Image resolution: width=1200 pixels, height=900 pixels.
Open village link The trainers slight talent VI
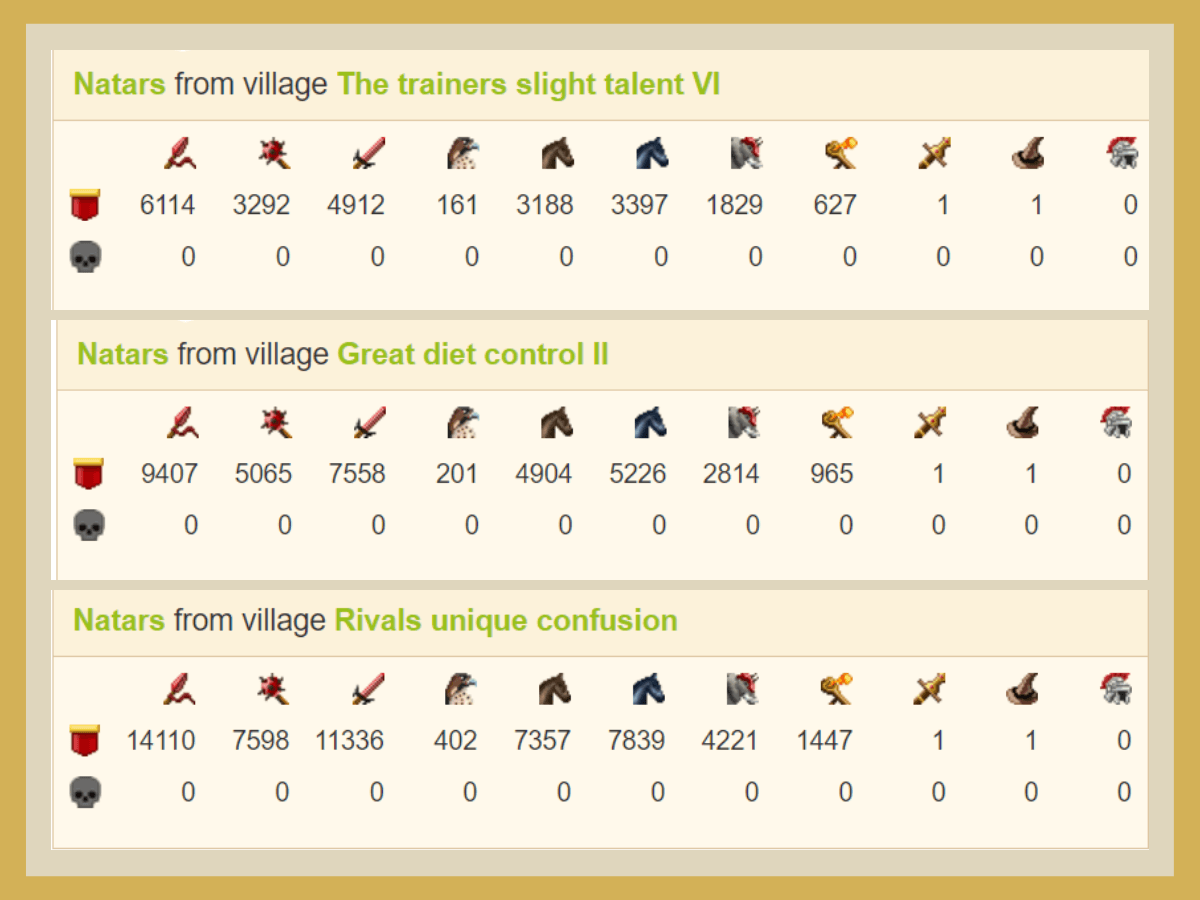coord(528,84)
